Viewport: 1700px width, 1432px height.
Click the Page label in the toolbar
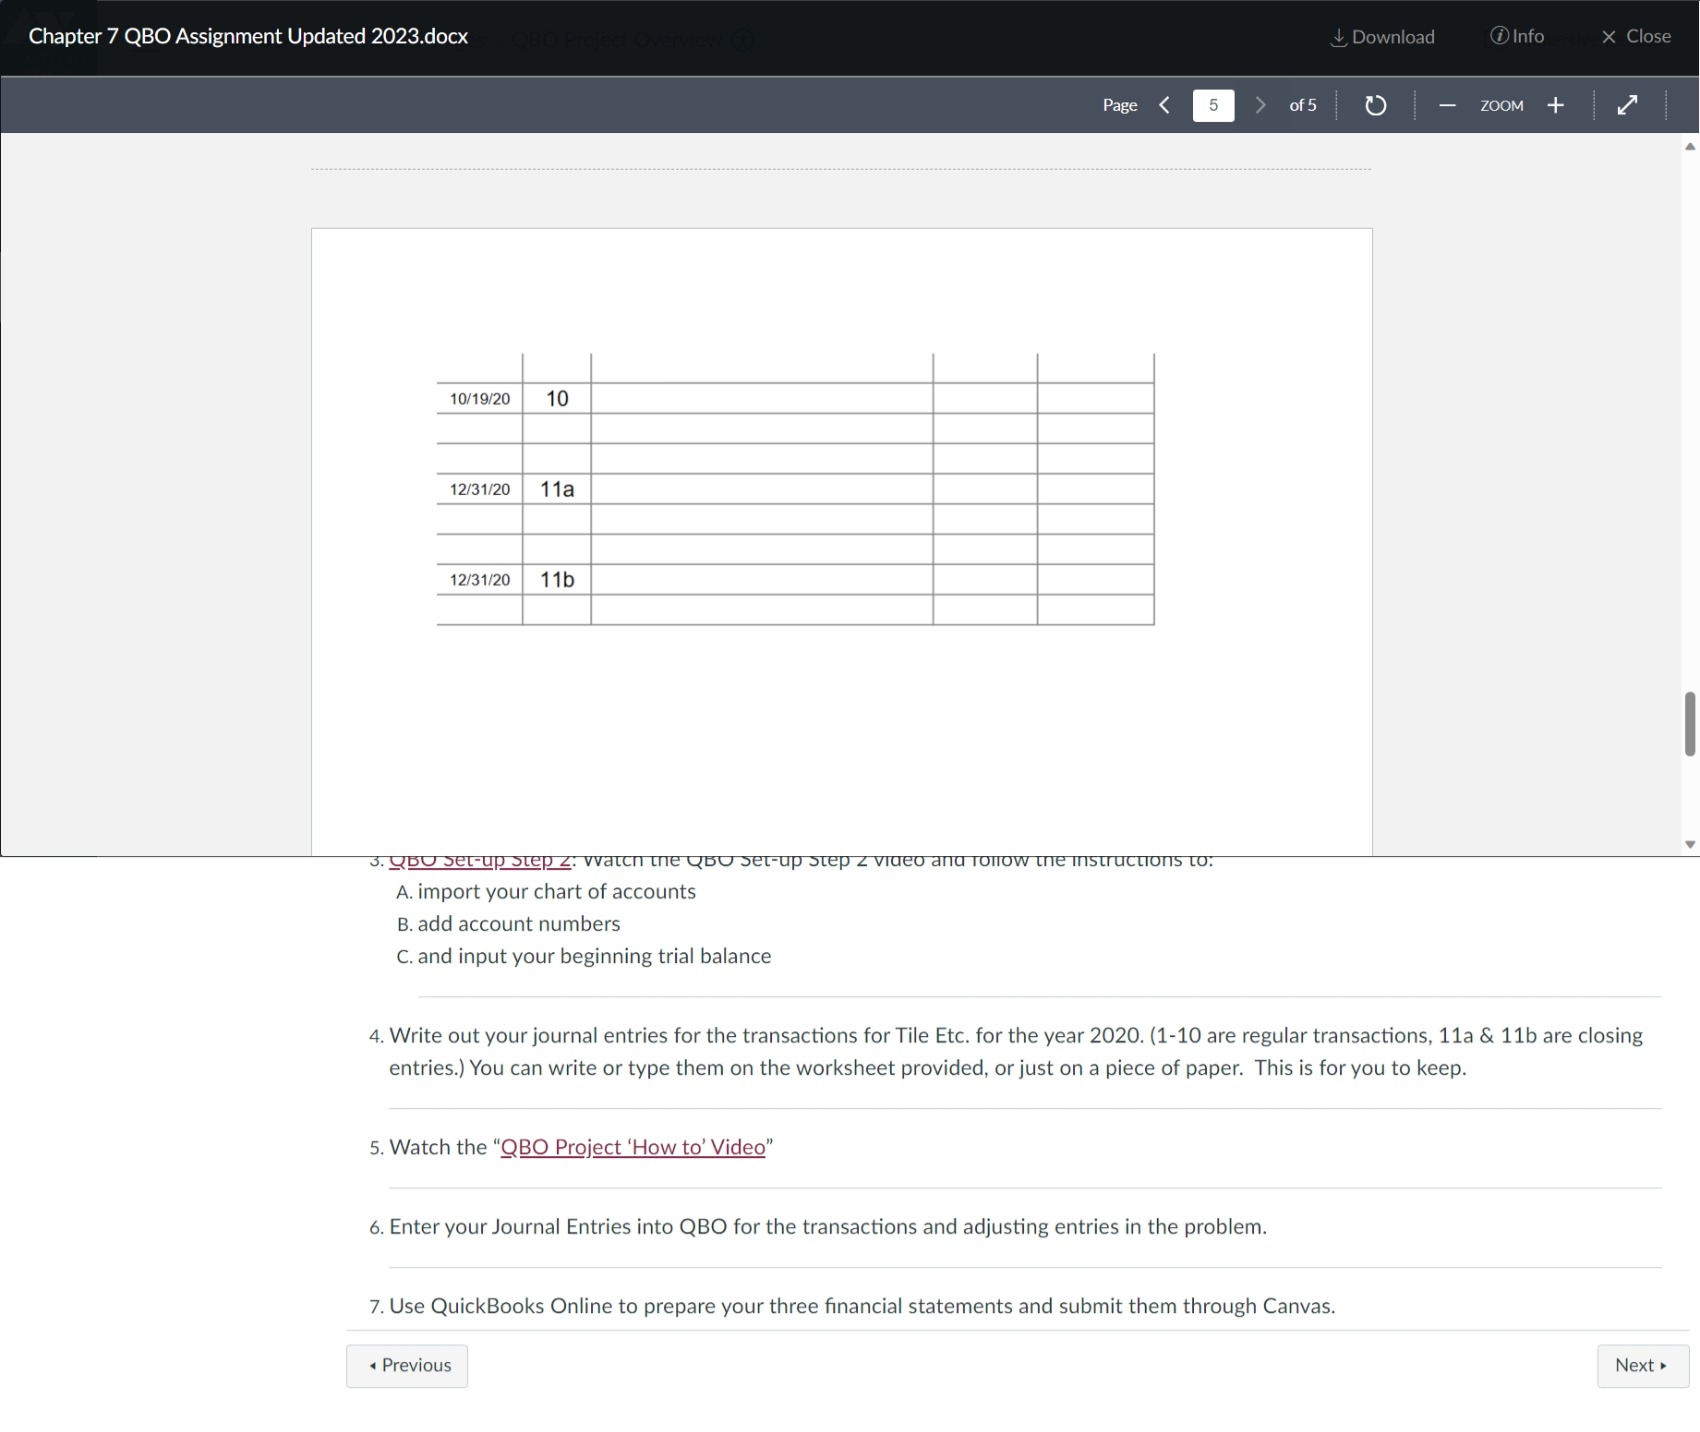tap(1120, 104)
